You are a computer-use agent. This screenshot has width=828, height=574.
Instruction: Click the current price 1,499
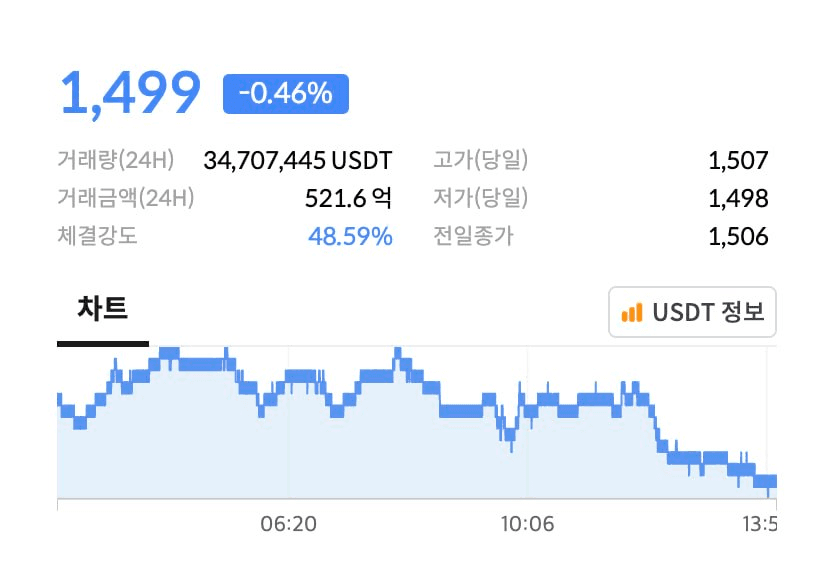[x=130, y=93]
